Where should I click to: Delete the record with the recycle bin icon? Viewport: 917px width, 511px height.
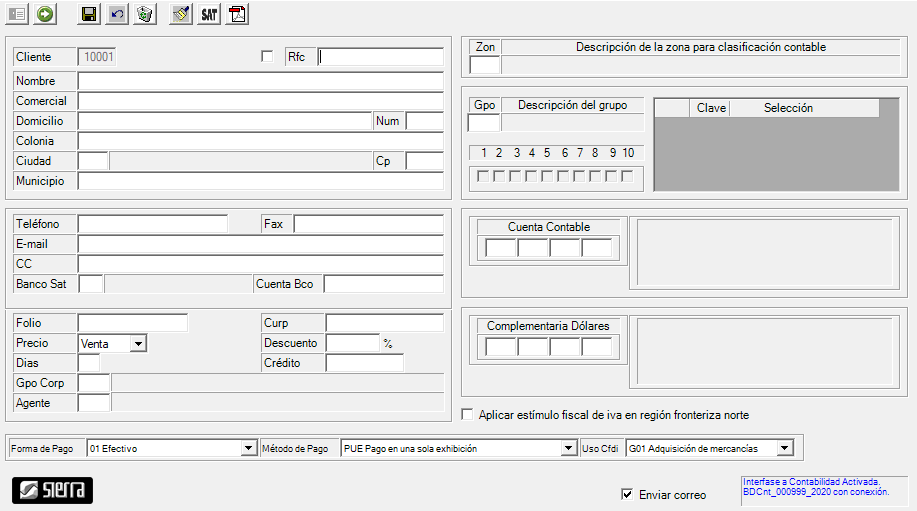coord(145,14)
